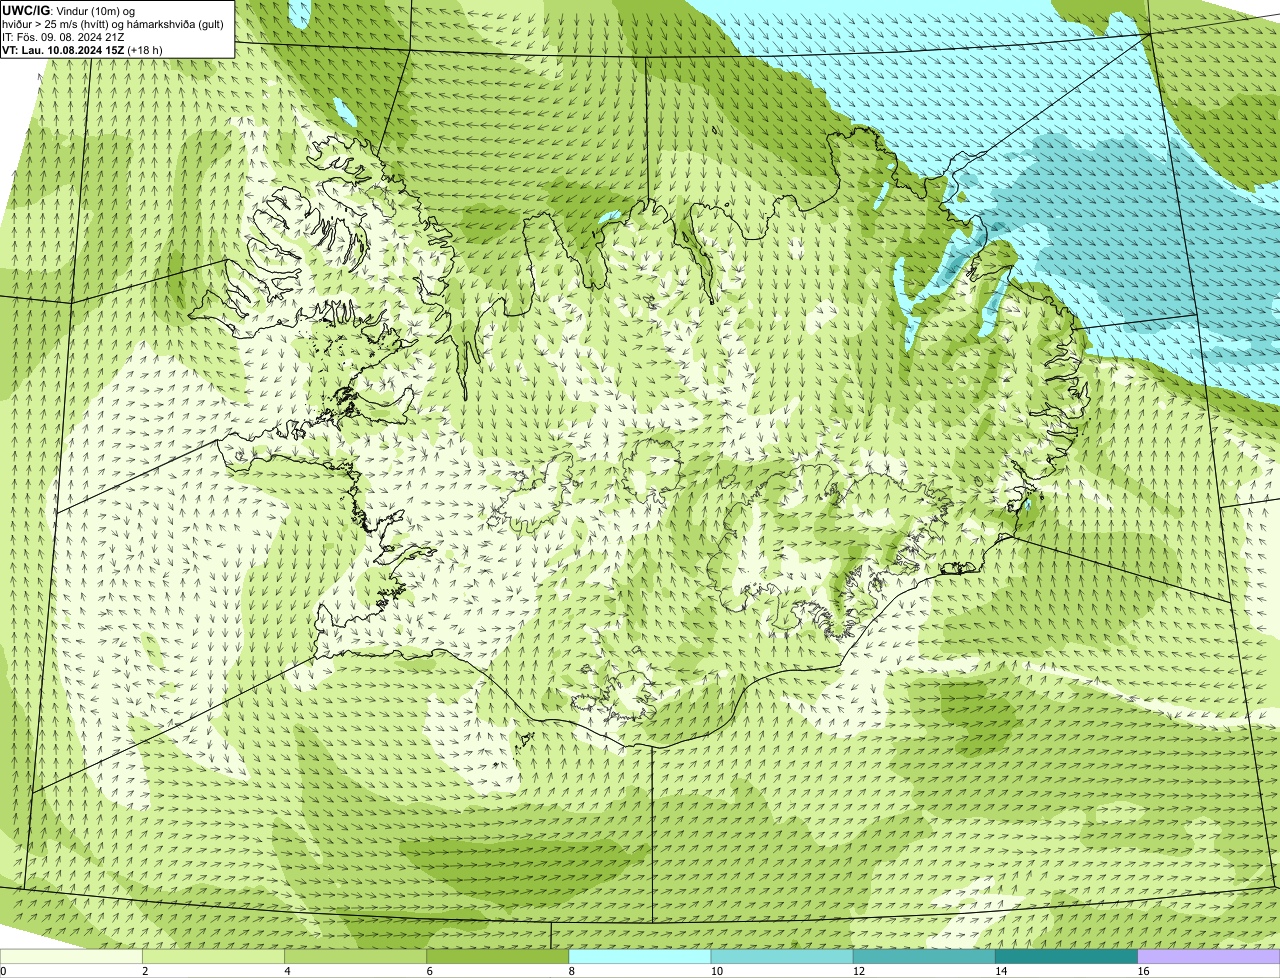The image size is (1280, 978).
Task: Click the scale label '16' under the color bar
Action: click(x=1143, y=971)
